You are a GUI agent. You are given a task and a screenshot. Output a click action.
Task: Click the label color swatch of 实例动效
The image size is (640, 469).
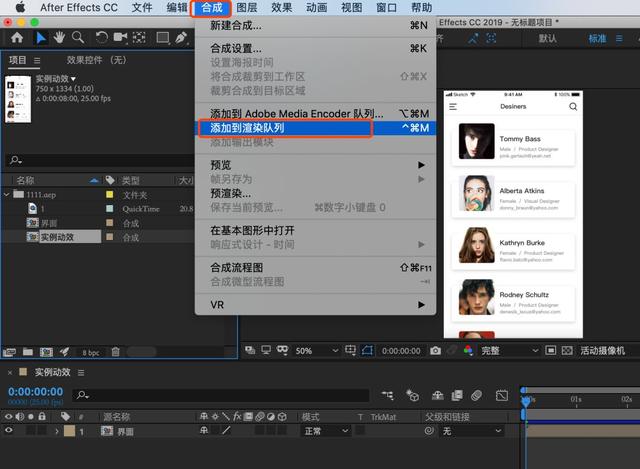(x=110, y=237)
